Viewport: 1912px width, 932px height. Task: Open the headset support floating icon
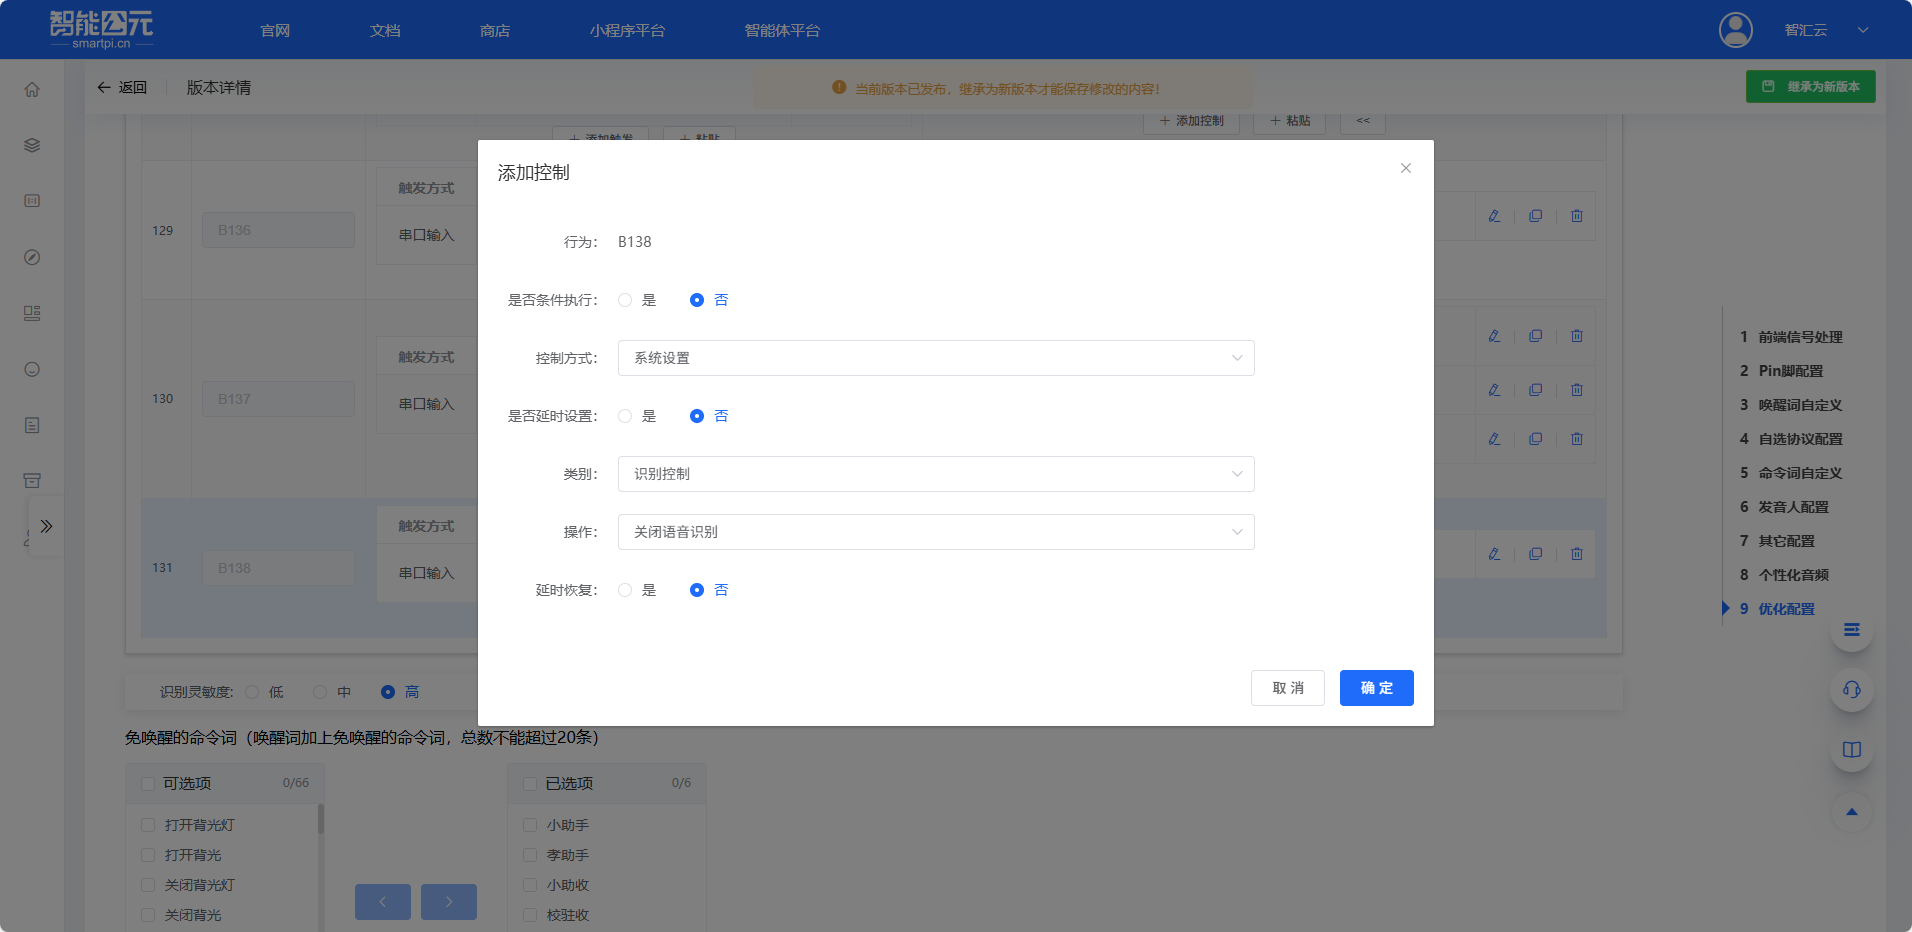click(x=1851, y=689)
